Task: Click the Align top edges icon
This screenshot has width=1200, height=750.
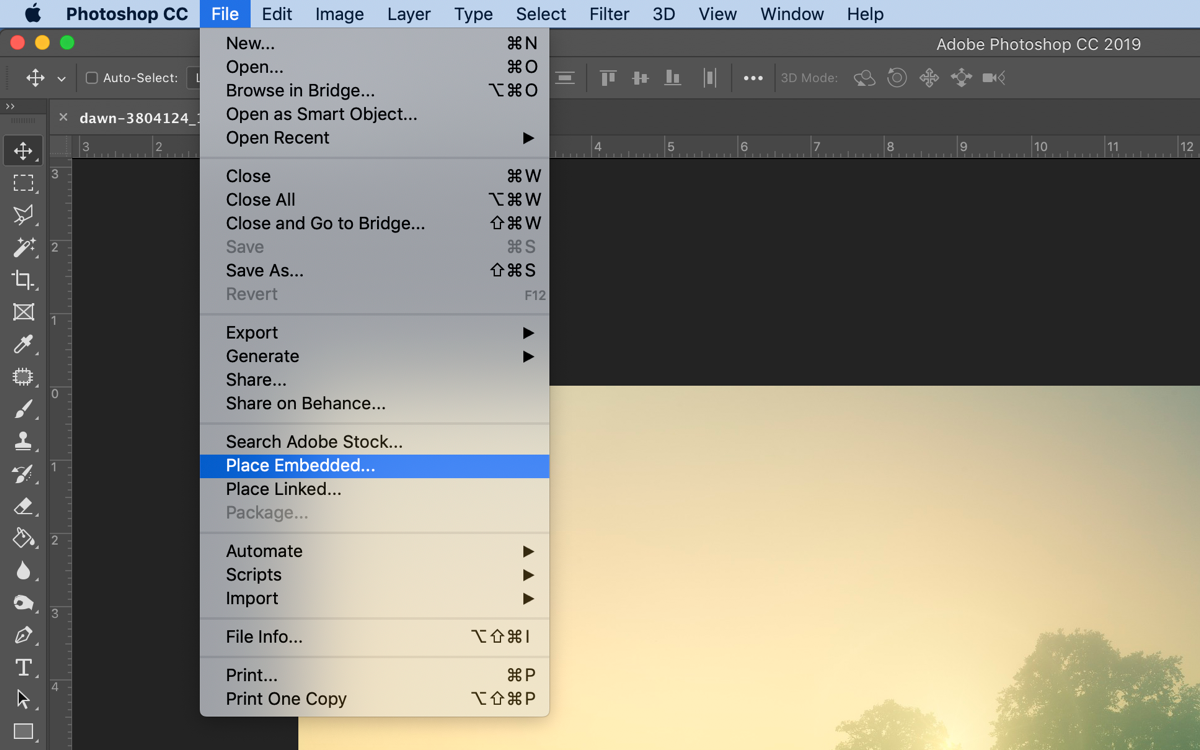Action: 607,78
